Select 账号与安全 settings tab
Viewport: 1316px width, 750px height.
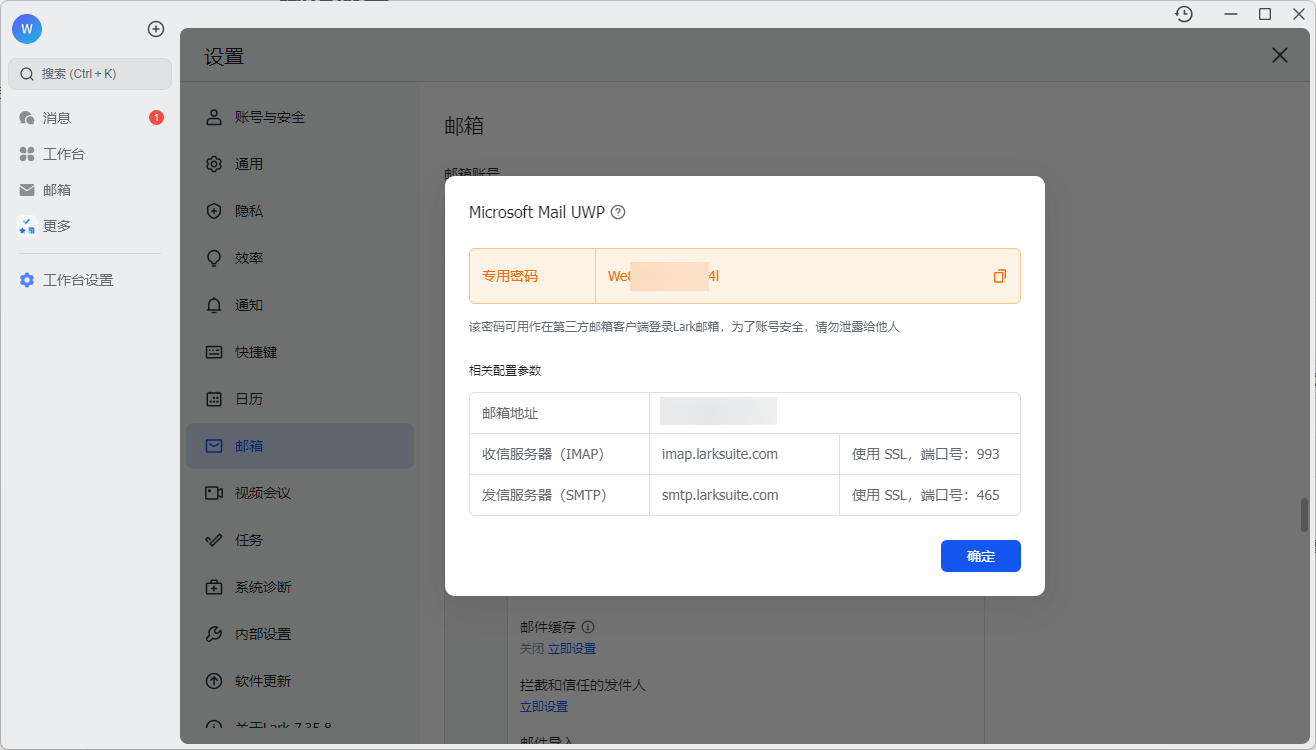point(269,117)
